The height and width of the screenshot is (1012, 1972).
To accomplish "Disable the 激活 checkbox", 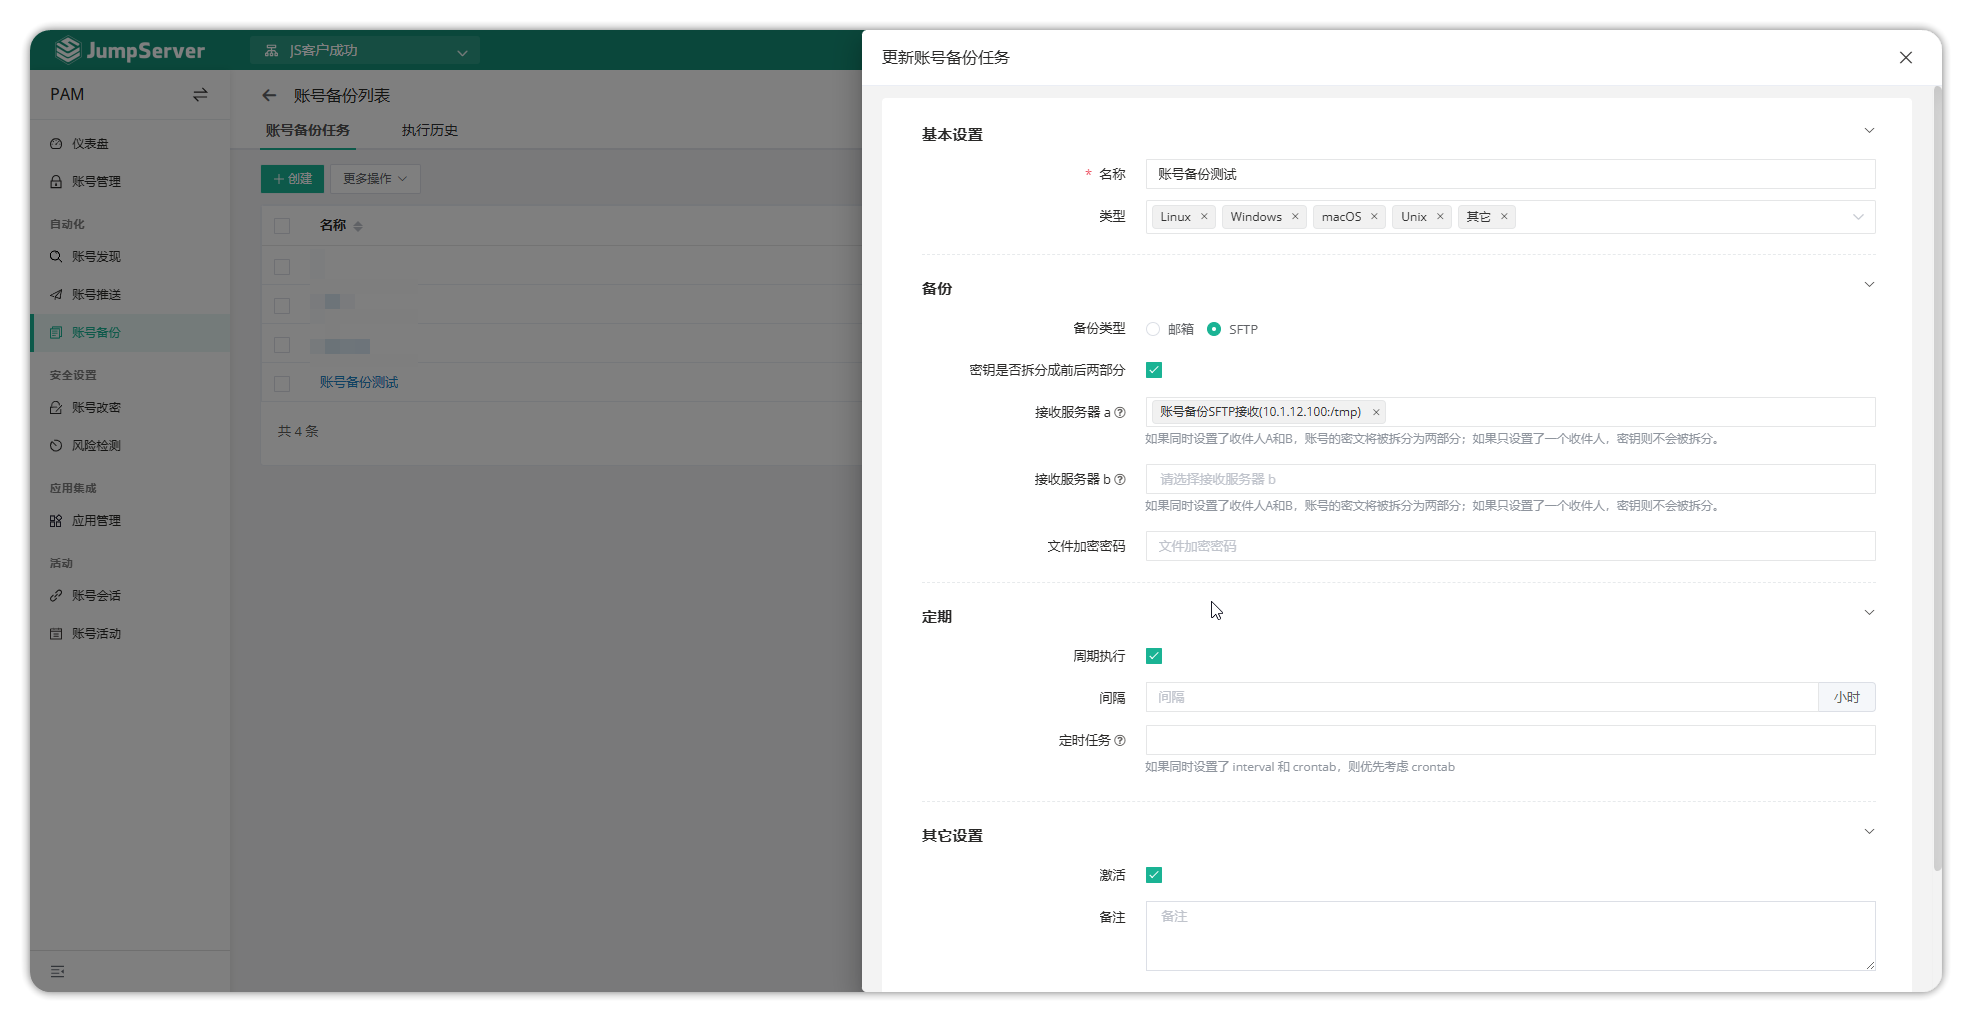I will 1154,875.
